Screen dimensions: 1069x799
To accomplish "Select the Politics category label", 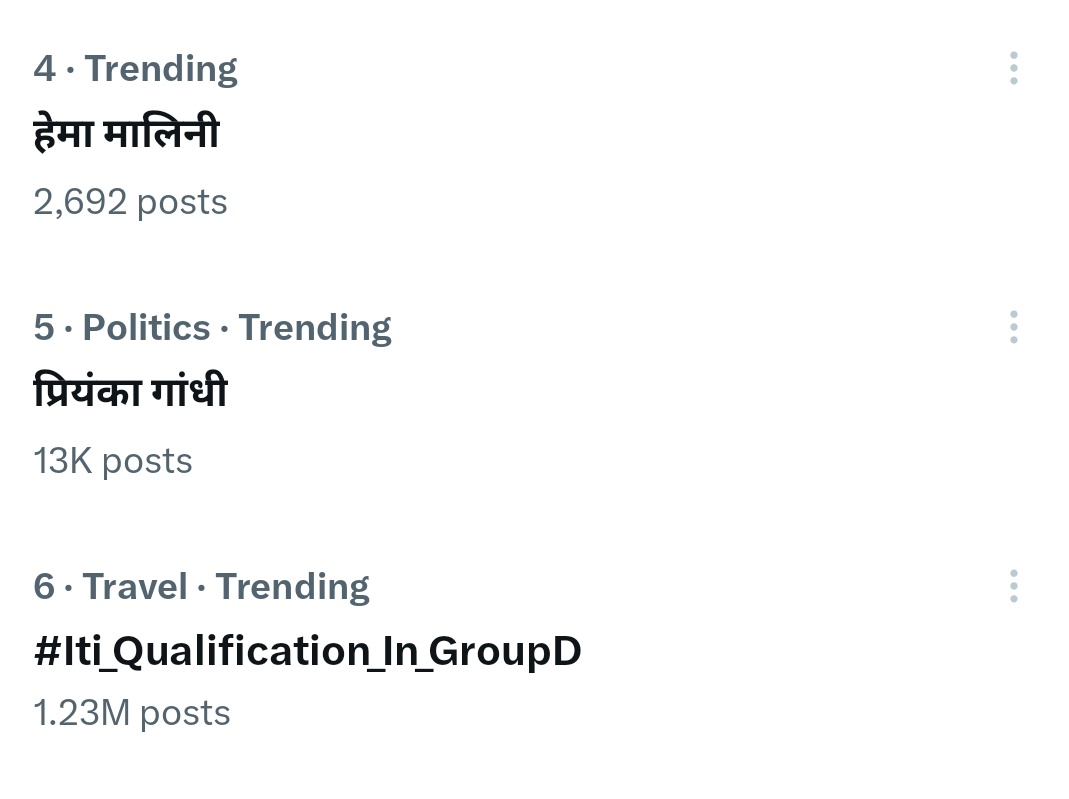I will [147, 327].
